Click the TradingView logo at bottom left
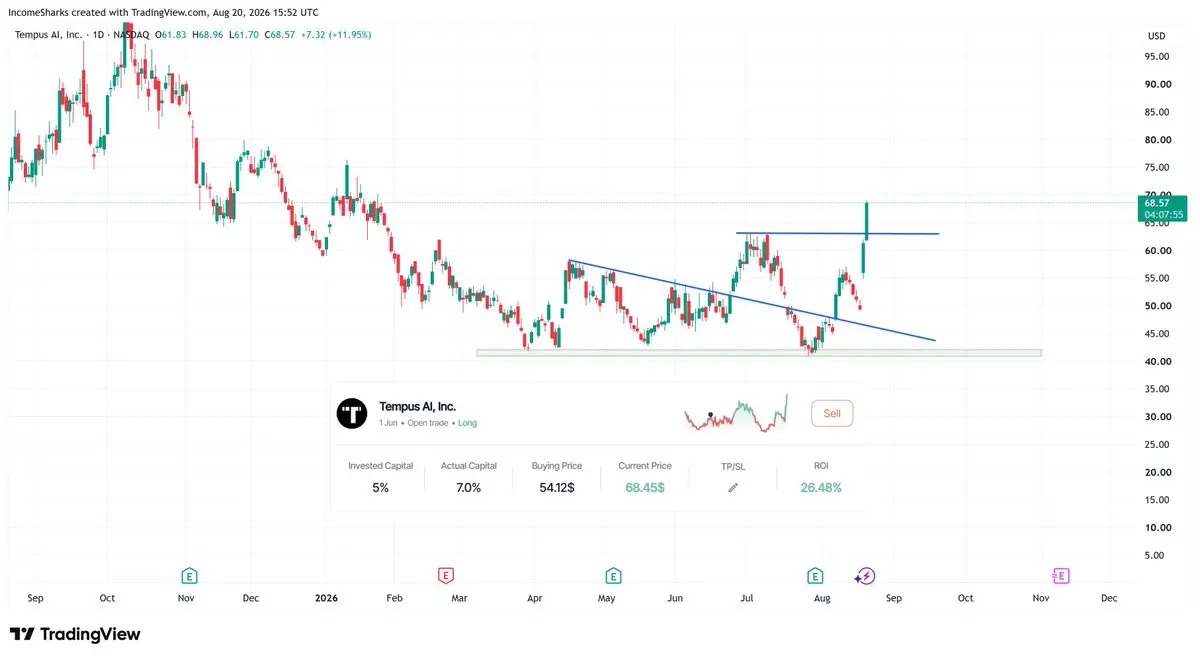1200x659 pixels. point(75,634)
